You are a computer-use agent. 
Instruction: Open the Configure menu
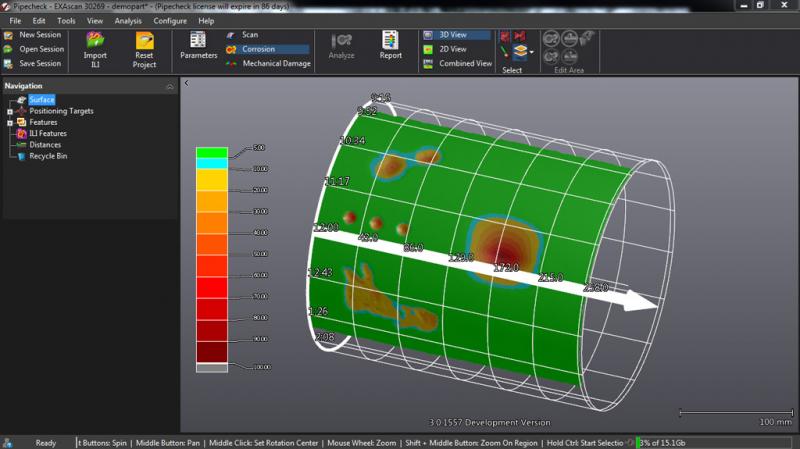(169, 20)
